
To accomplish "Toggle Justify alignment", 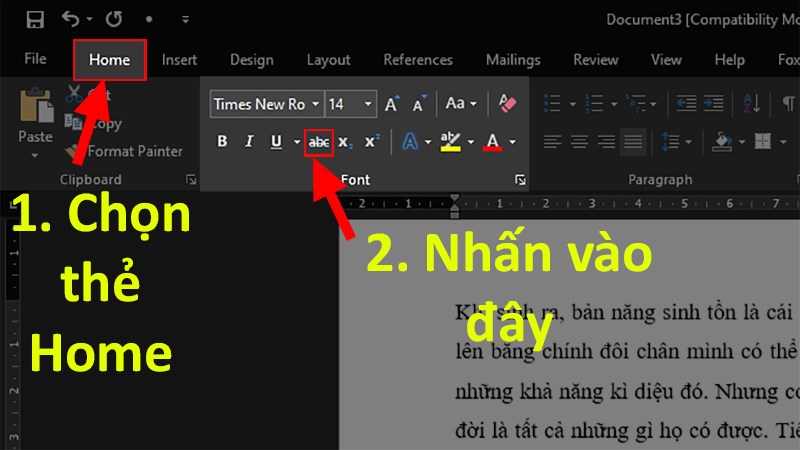I will point(633,141).
